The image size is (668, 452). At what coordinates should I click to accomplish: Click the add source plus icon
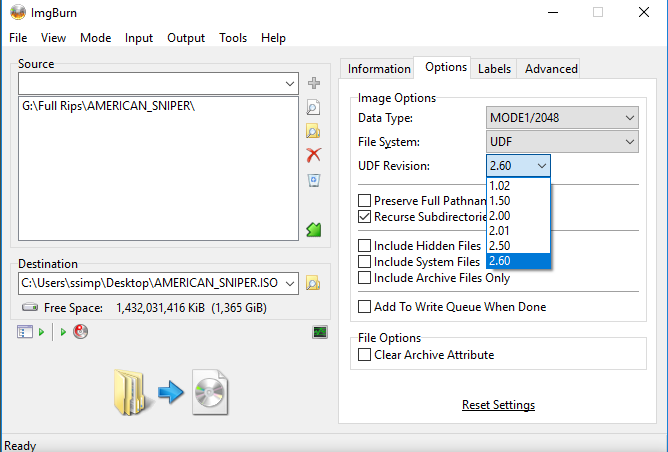pos(314,83)
